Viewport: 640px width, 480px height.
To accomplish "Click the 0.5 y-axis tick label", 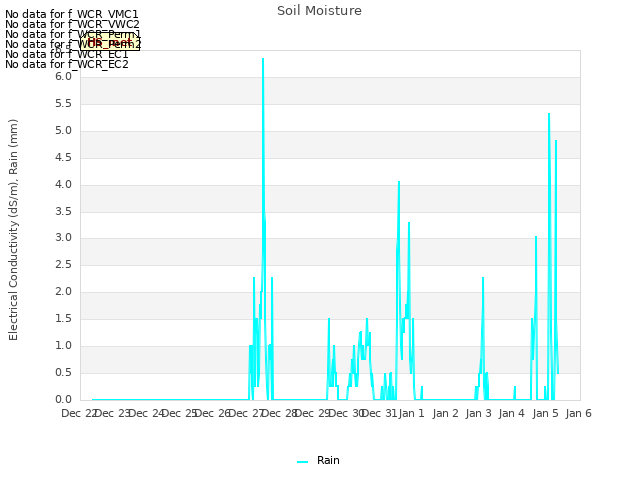I will pyautogui.click(x=63, y=372).
